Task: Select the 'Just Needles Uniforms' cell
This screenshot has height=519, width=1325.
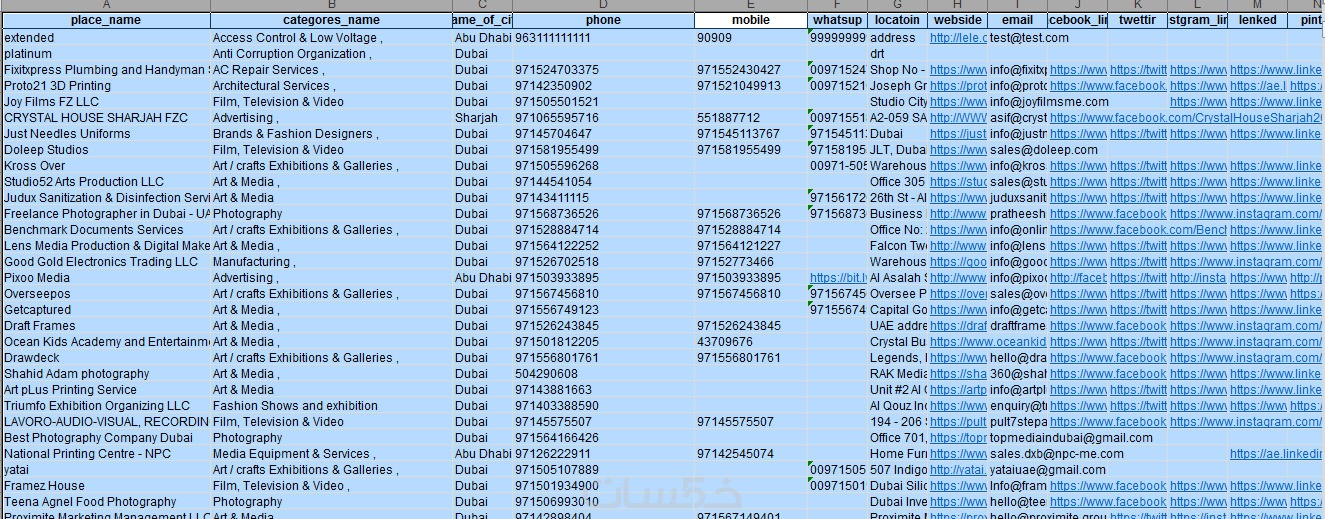Action: 106,134
